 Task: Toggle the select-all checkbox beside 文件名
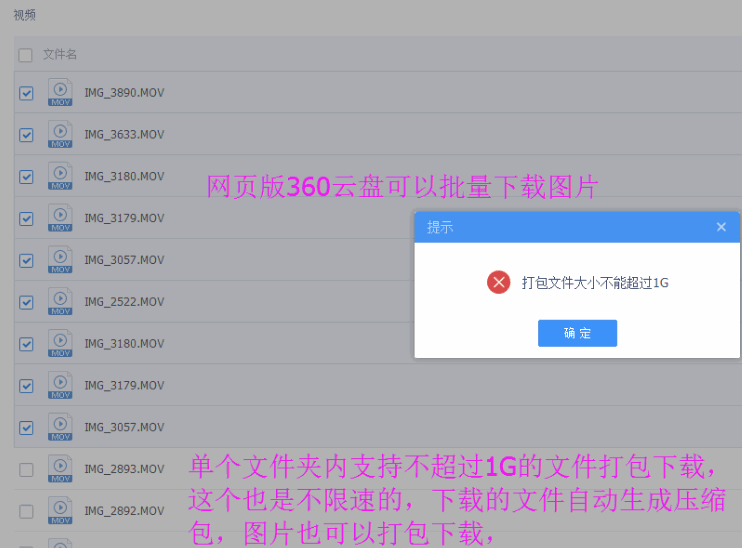tap(26, 55)
